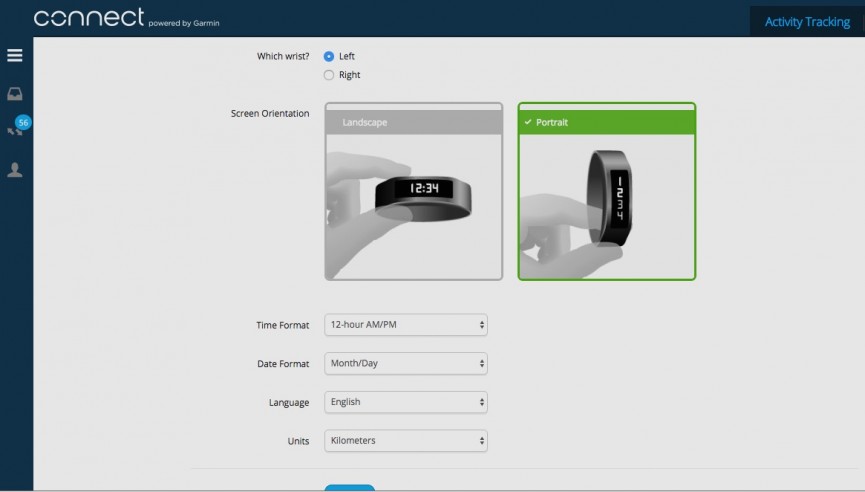Click the Units label text
The height and width of the screenshot is (492, 865).
[298, 441]
